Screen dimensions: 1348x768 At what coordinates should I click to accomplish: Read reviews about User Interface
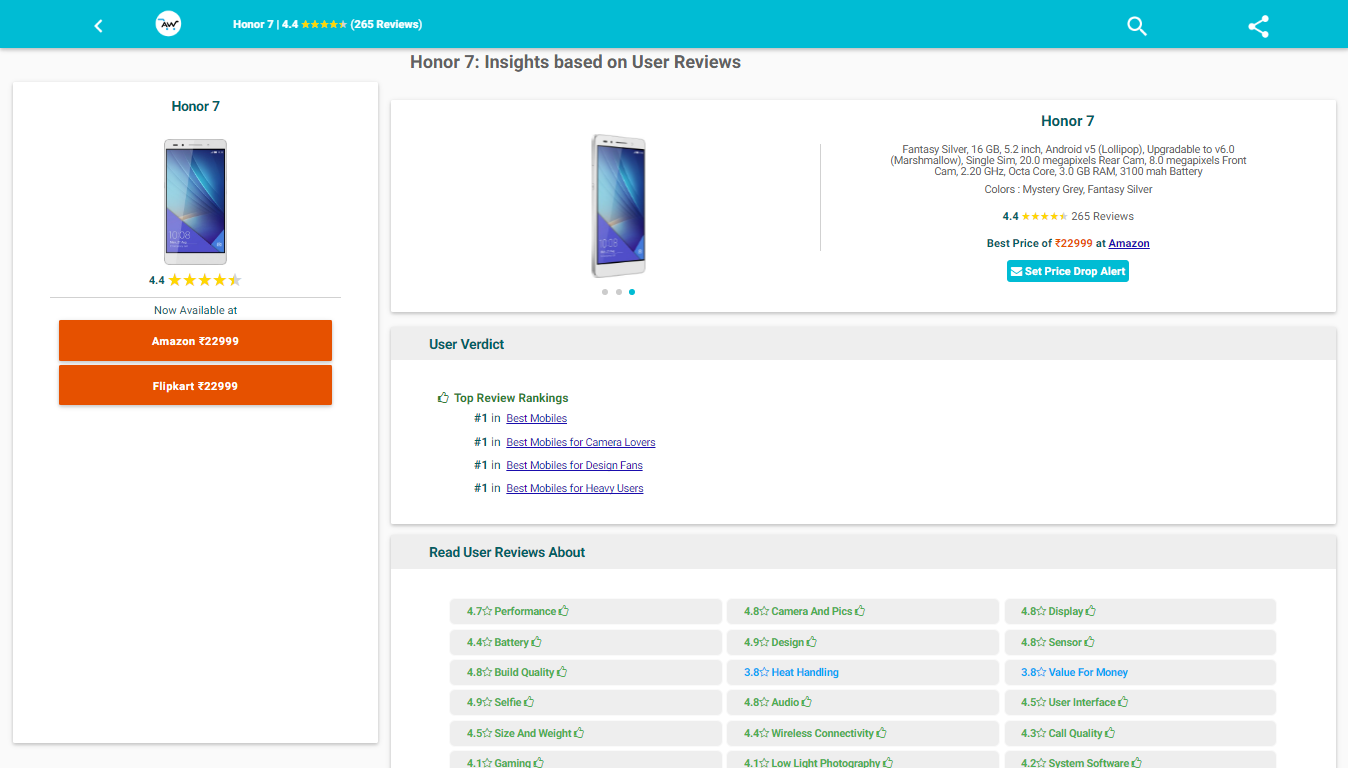pyautogui.click(x=1140, y=702)
